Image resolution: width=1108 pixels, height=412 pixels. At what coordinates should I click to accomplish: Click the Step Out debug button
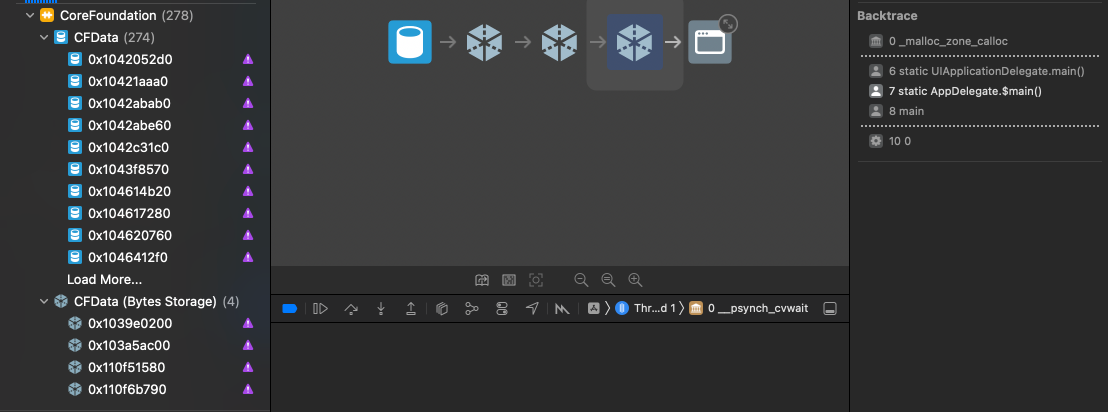(x=410, y=309)
